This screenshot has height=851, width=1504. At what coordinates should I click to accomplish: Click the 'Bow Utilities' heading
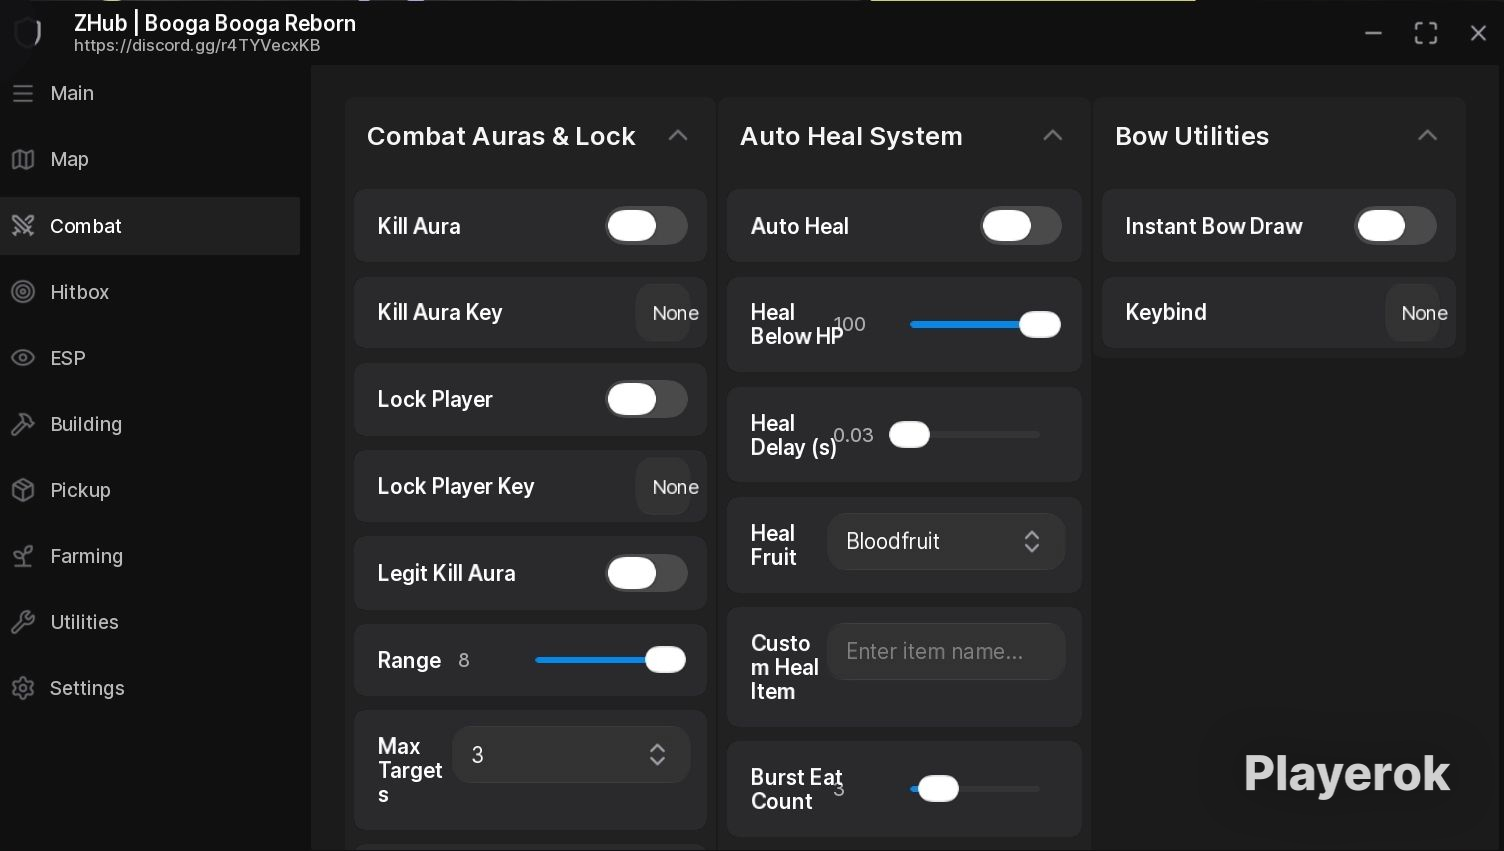1192,136
